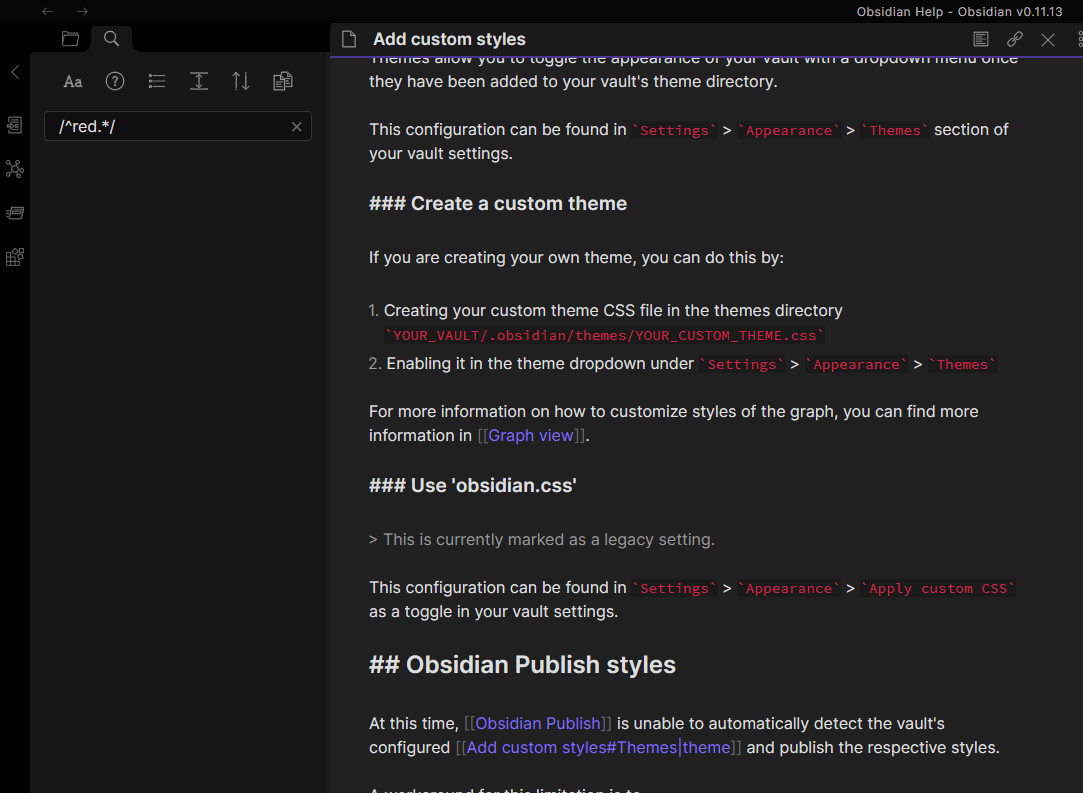
Task: Switch to the search tab
Action: coord(111,39)
